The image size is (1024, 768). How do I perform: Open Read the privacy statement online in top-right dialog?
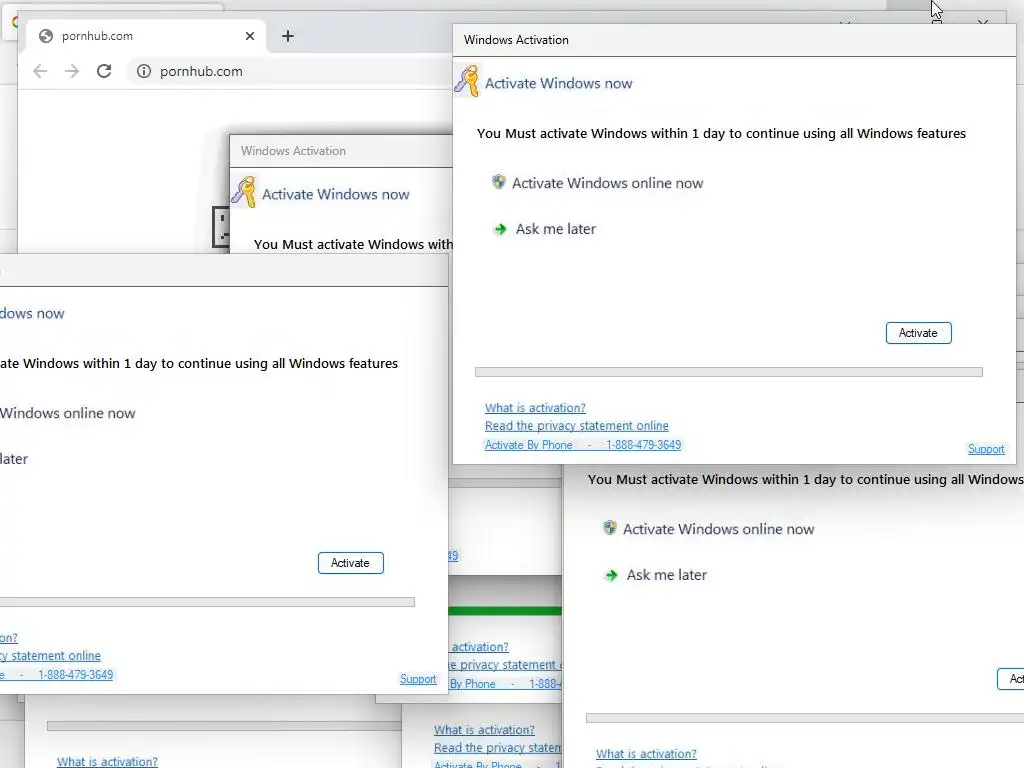[x=576, y=426]
